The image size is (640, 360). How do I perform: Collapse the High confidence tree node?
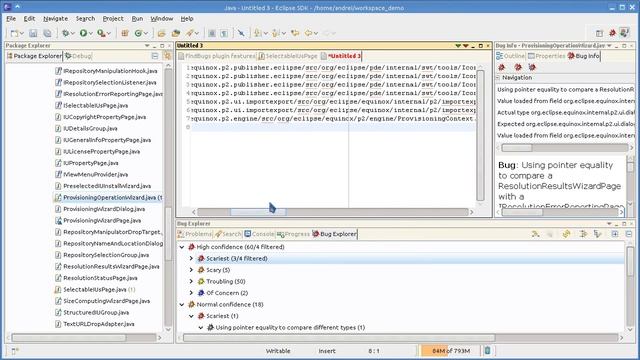[182, 247]
